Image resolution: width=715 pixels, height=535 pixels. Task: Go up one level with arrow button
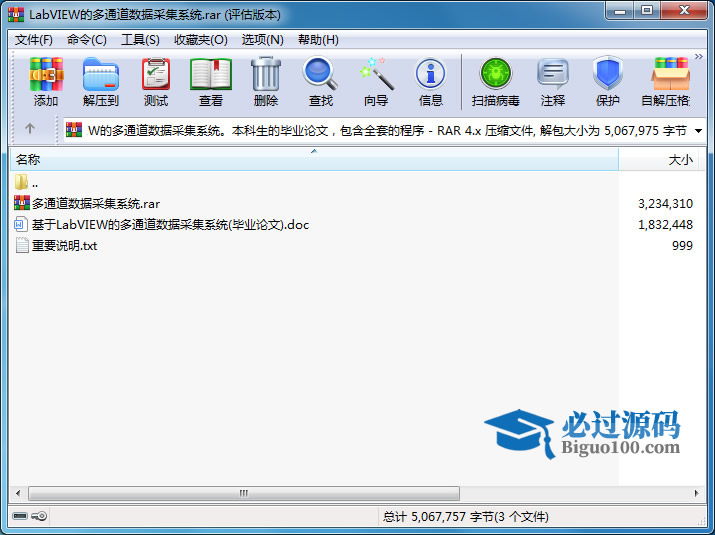pyautogui.click(x=30, y=129)
